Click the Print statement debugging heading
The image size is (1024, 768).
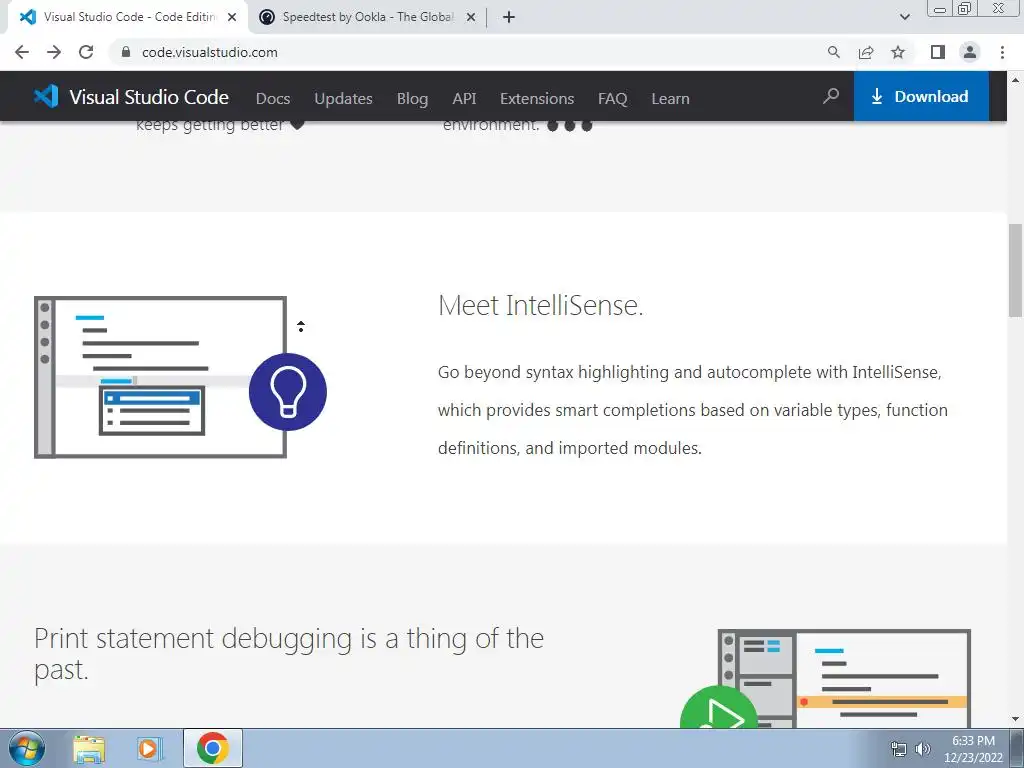pos(289,653)
